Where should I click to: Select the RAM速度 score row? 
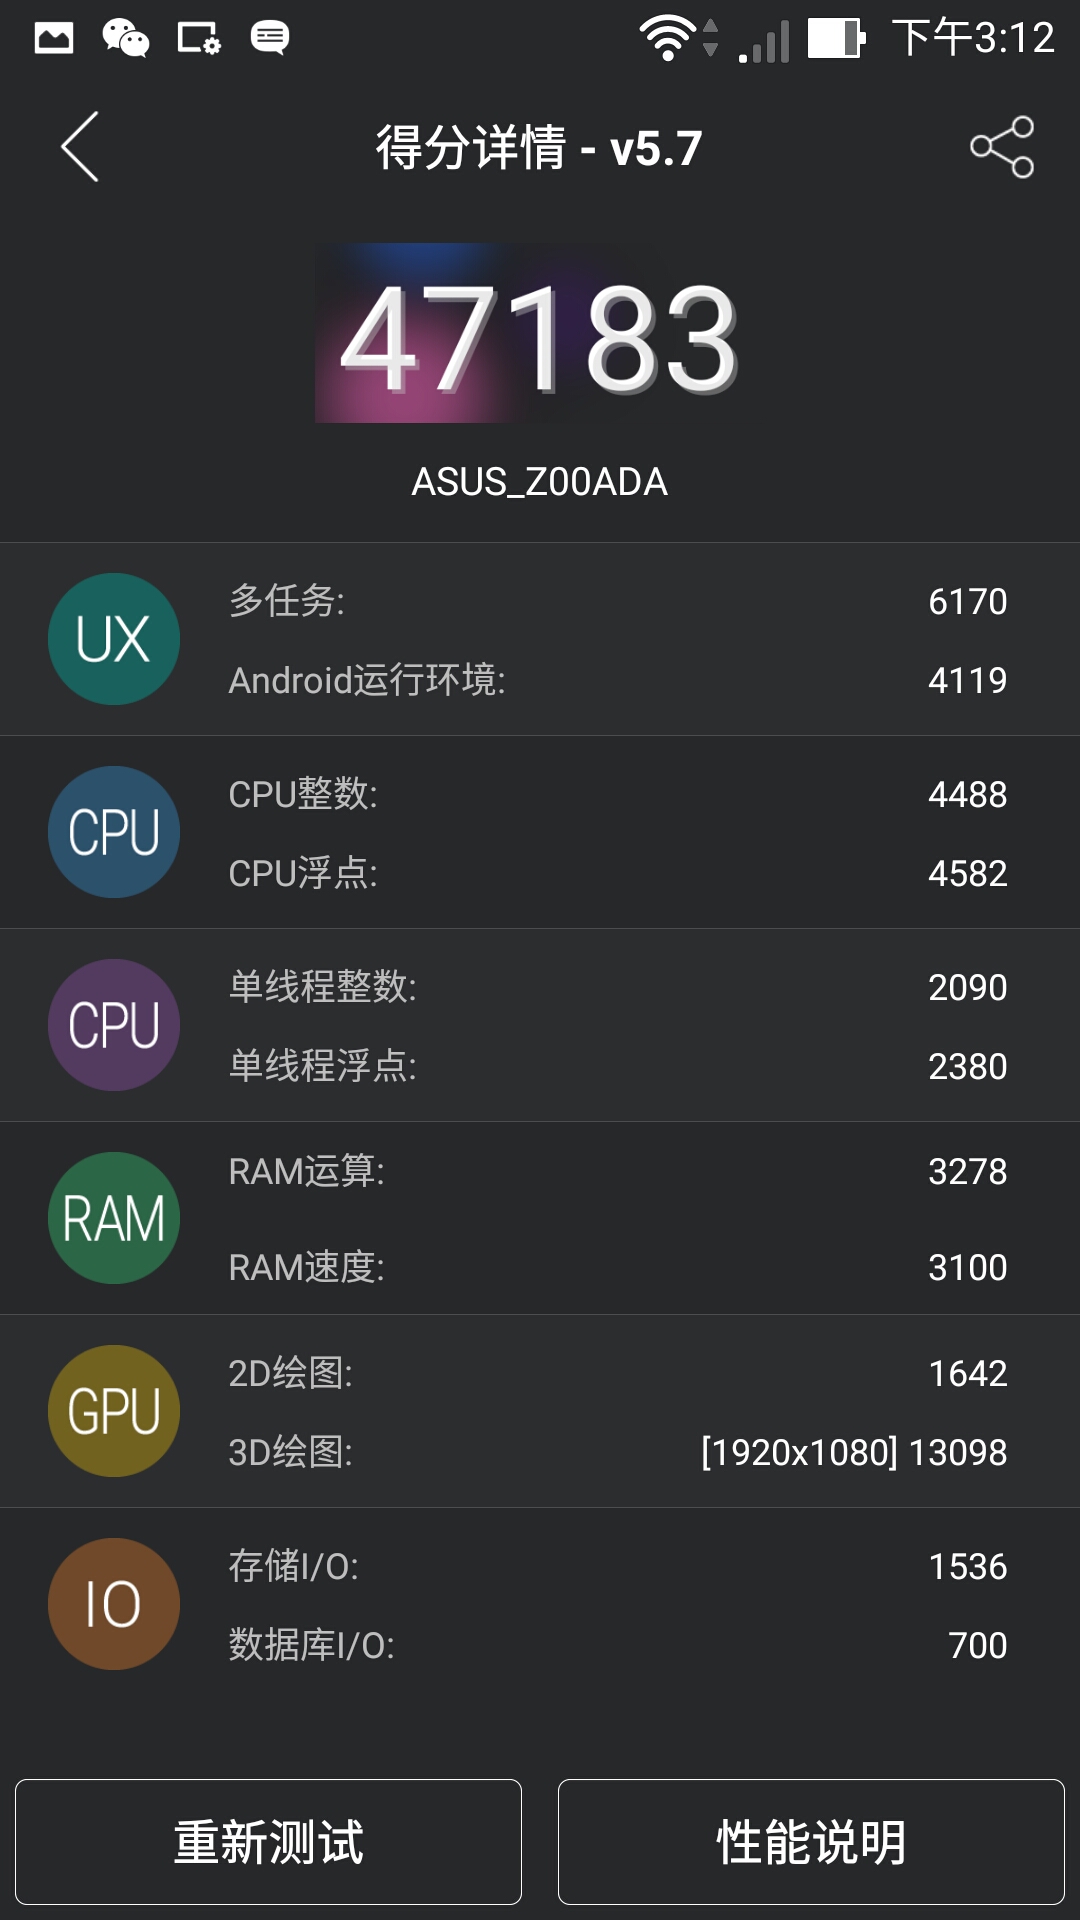617,1267
